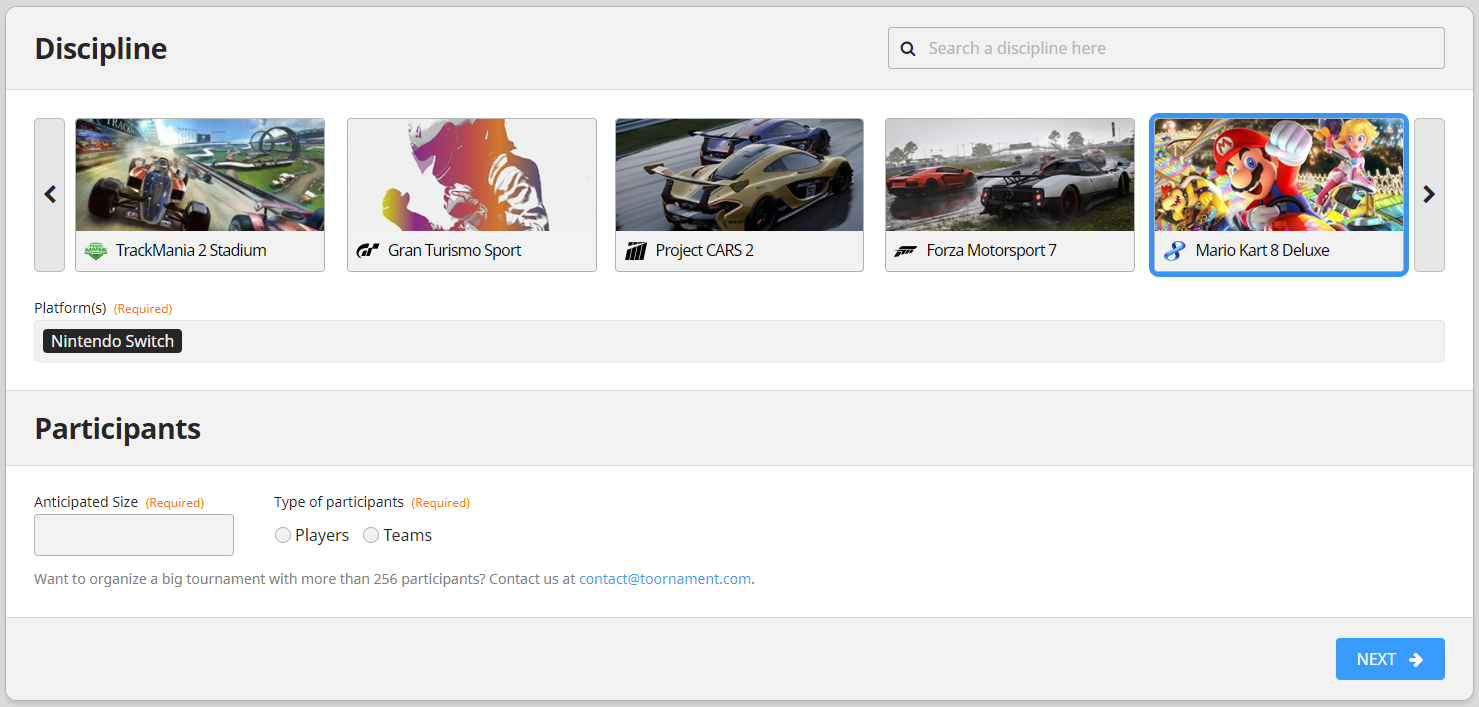The width and height of the screenshot is (1479, 707).
Task: Click the Anticipated Size input box
Action: 134,535
